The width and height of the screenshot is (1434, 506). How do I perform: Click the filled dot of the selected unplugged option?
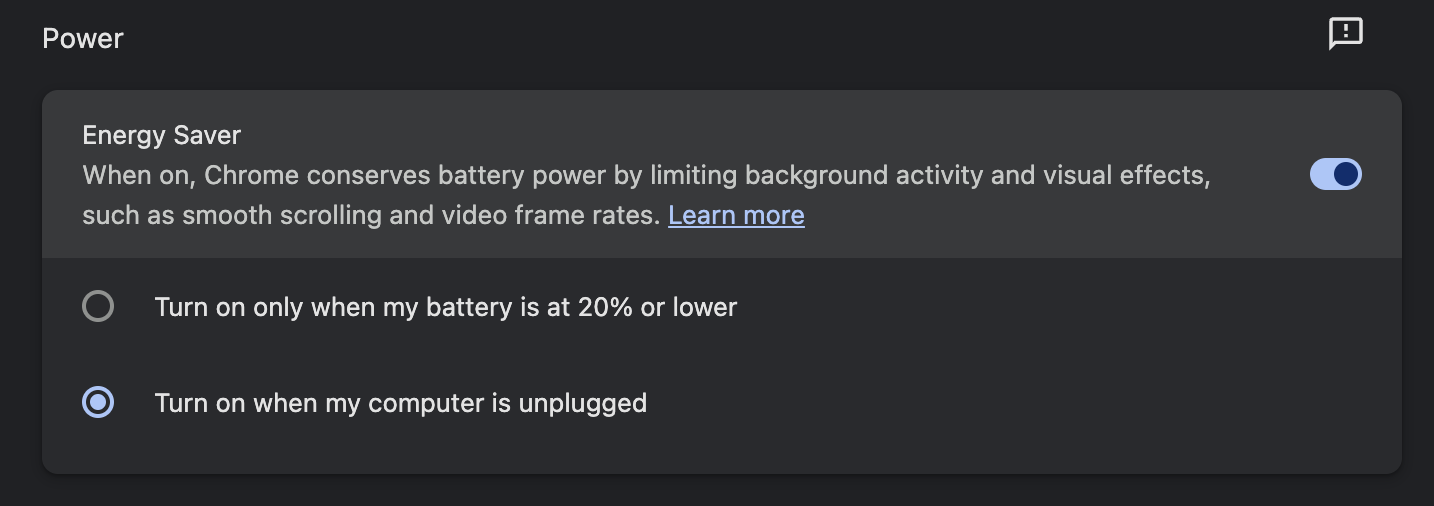[98, 403]
